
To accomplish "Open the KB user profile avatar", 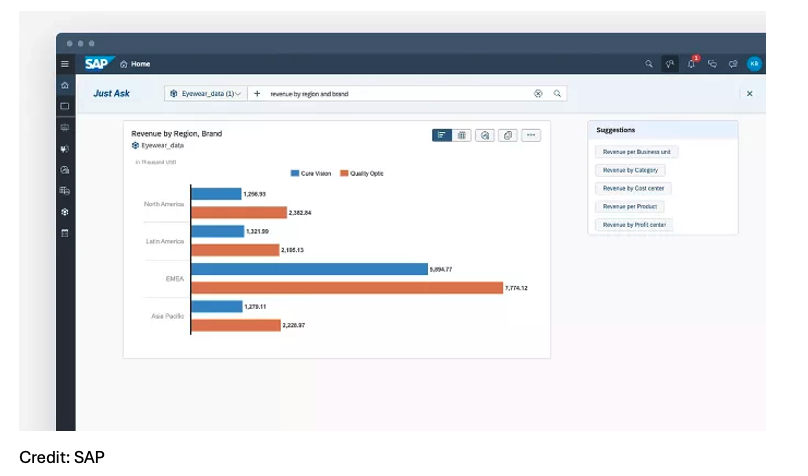I will pos(754,64).
